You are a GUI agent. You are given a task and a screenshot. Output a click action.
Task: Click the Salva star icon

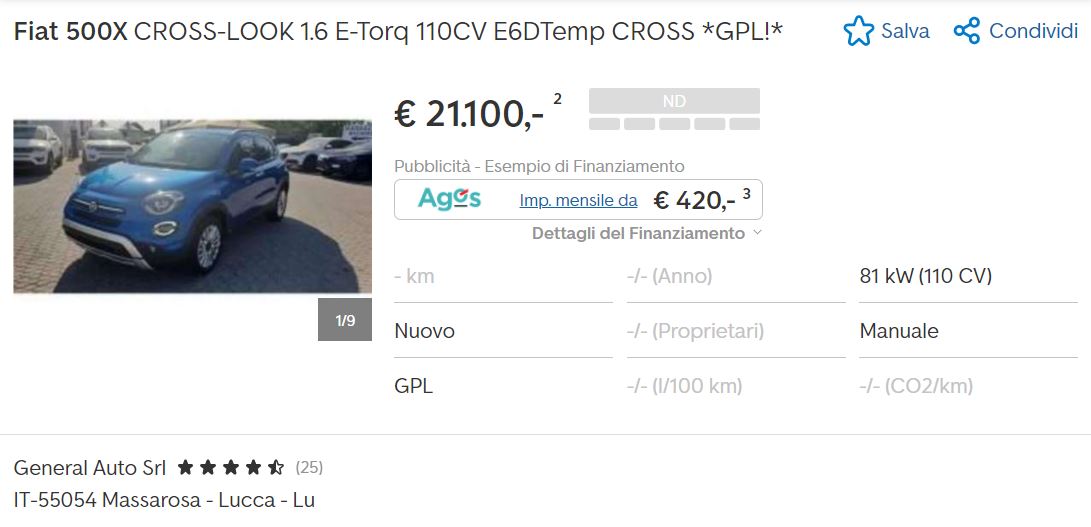point(859,31)
